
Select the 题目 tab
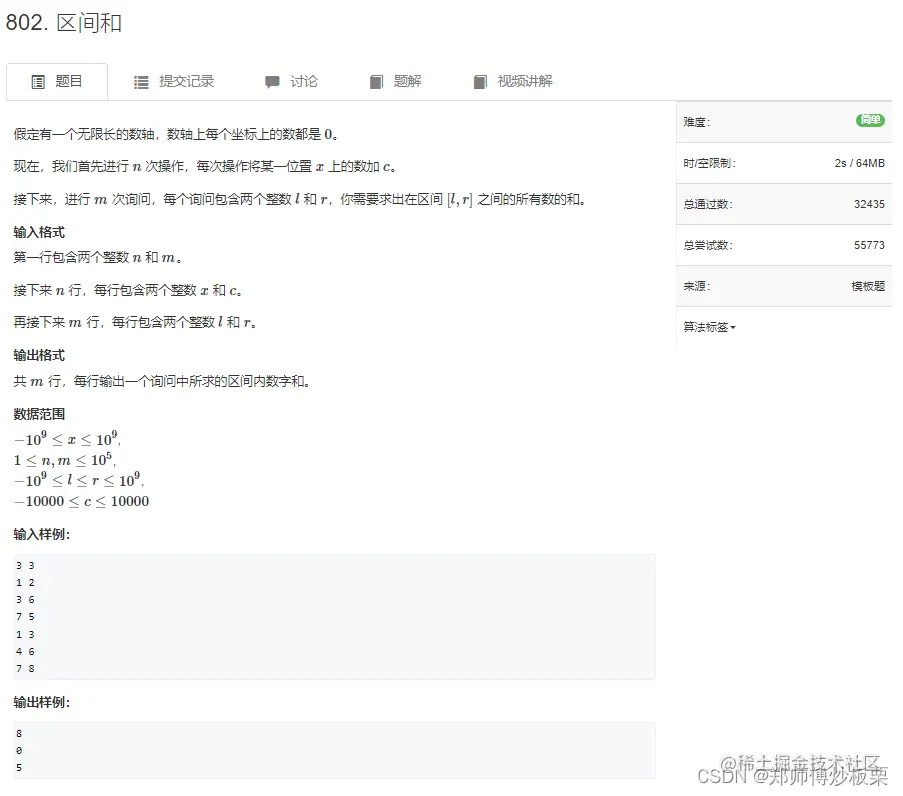click(x=66, y=81)
